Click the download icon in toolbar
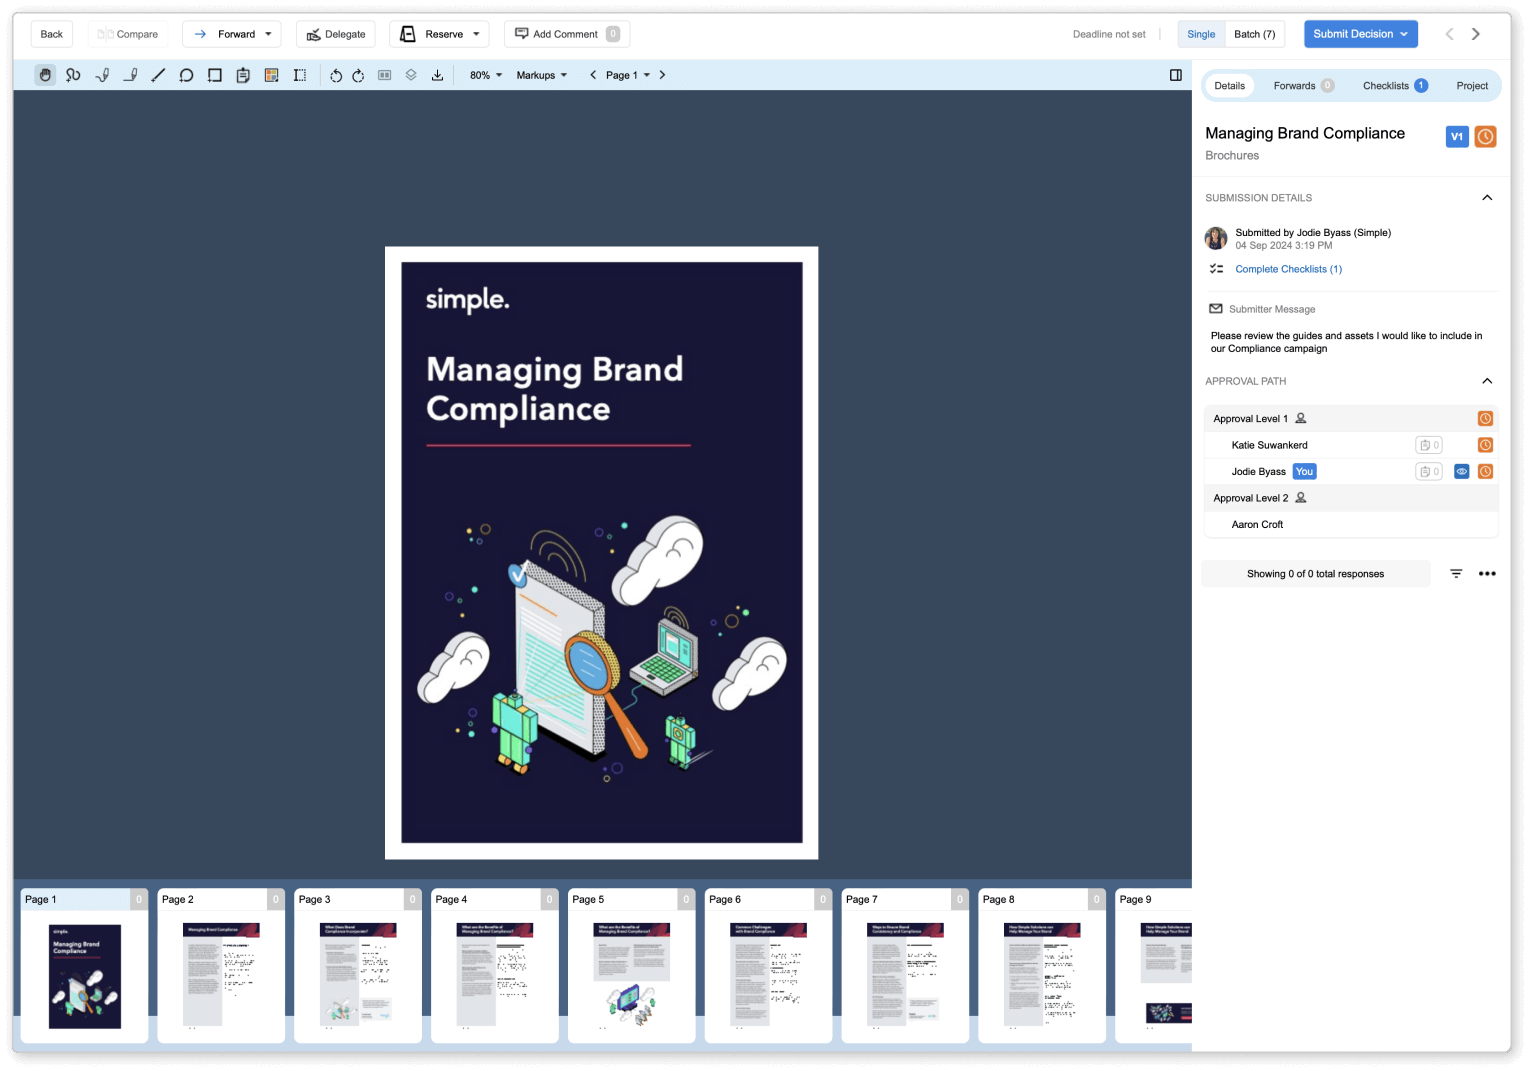Screen dimensions: 1530x1071 tap(437, 75)
